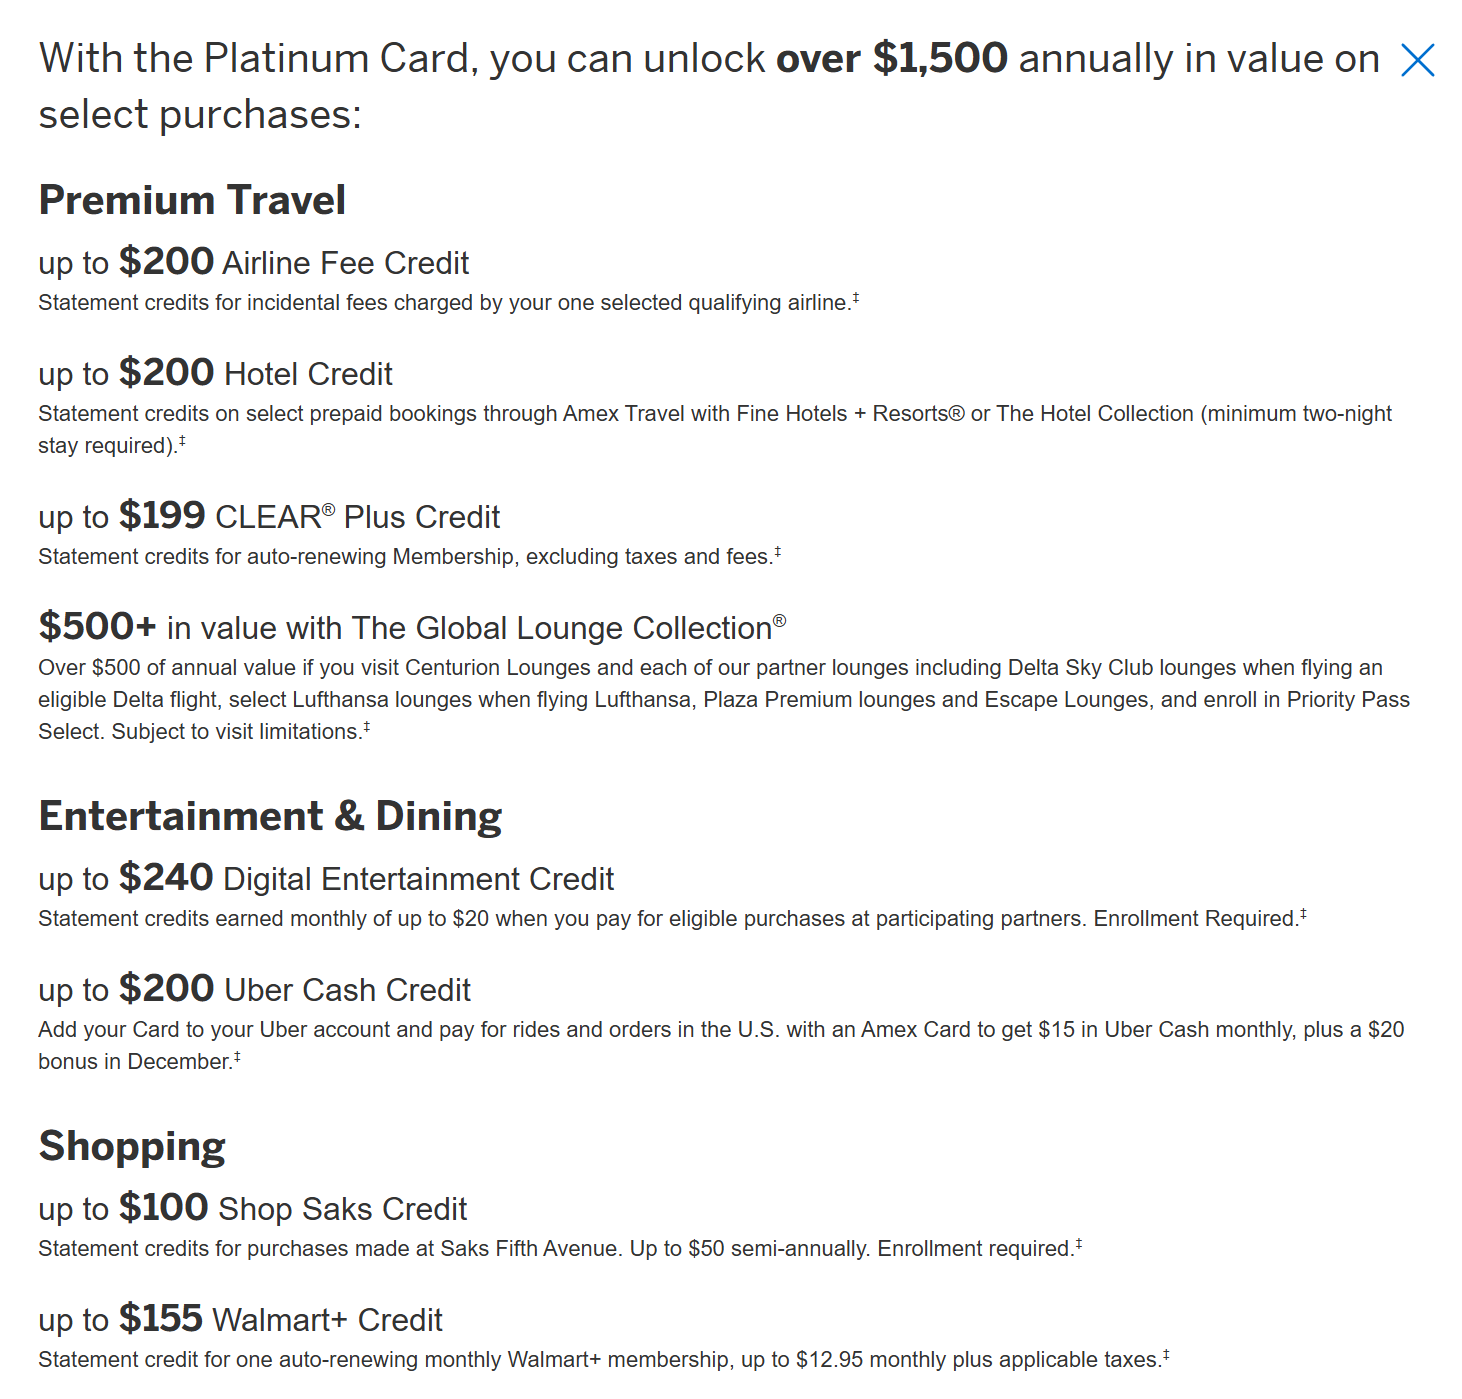
Task: Select the $500+ Global Lounge Collection title
Action: (x=412, y=627)
